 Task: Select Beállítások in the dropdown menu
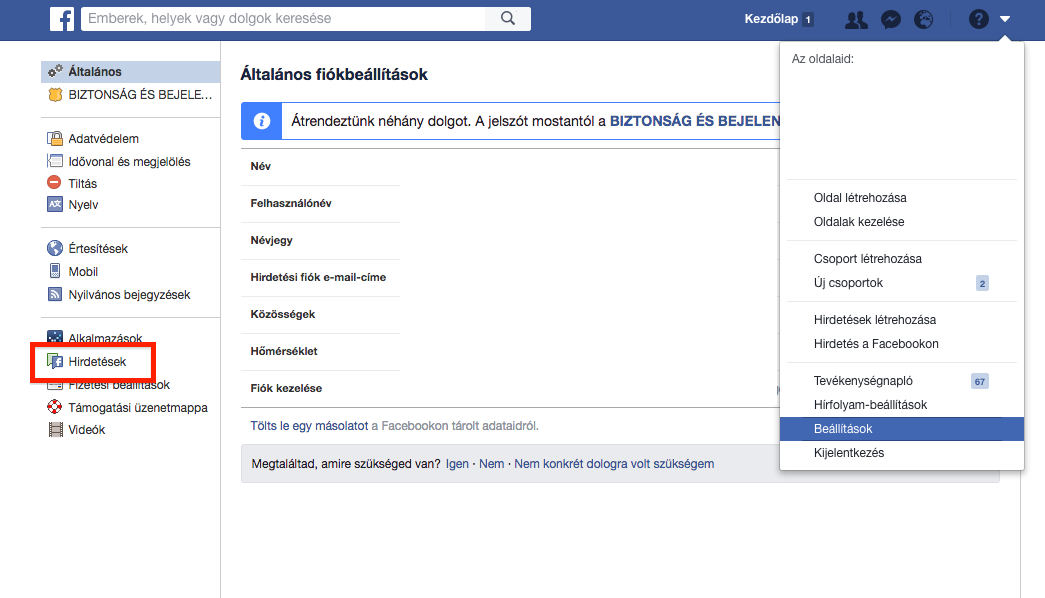pos(843,429)
